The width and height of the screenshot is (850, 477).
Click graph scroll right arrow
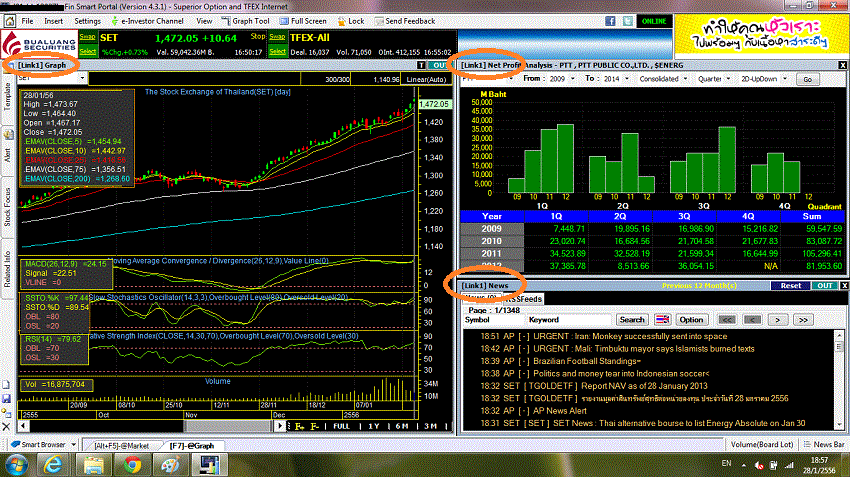280,426
